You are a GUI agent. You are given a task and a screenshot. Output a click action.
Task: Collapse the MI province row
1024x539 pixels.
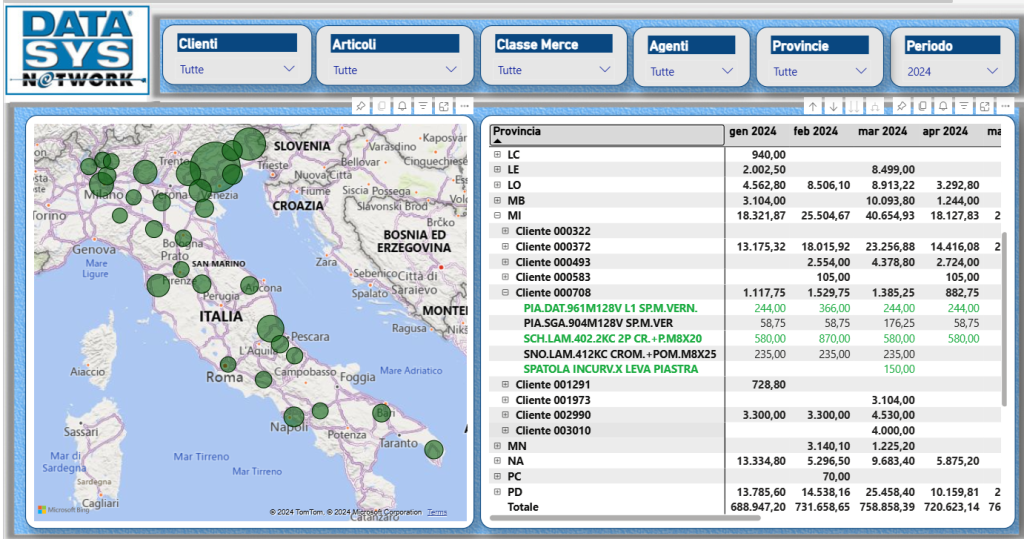[497, 216]
